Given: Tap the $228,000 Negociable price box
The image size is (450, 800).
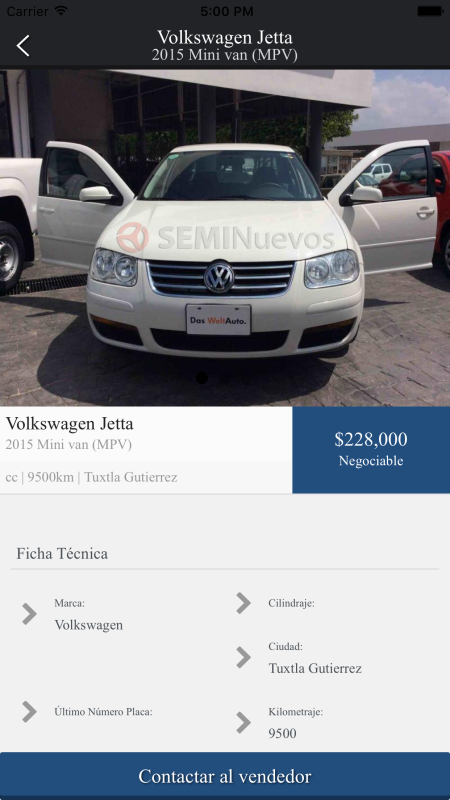Looking at the screenshot, I should pos(371,449).
